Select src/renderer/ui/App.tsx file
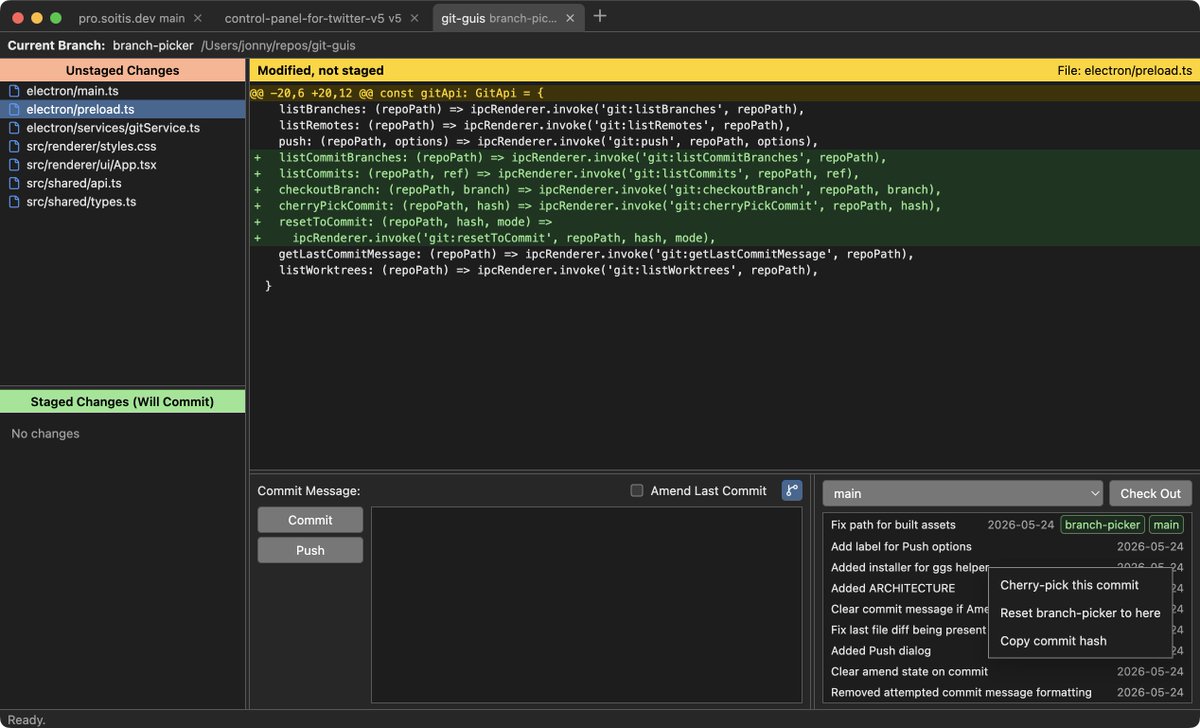The width and height of the screenshot is (1200, 728). click(122, 165)
